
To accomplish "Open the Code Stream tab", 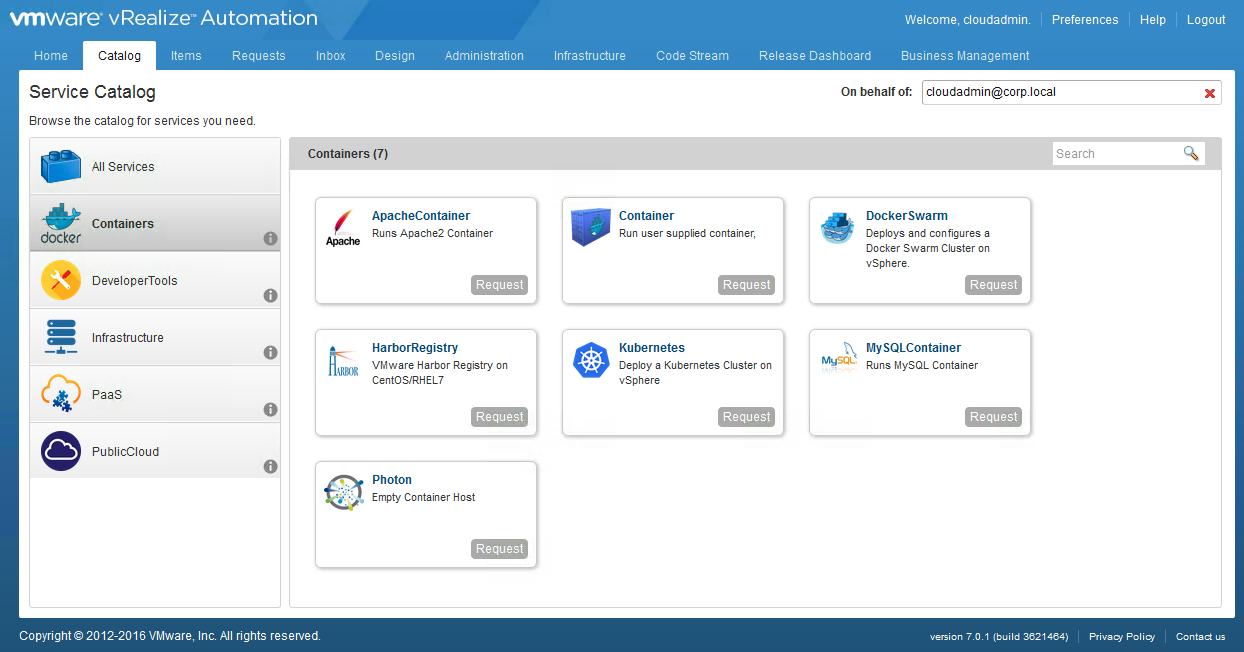I will click(x=693, y=56).
